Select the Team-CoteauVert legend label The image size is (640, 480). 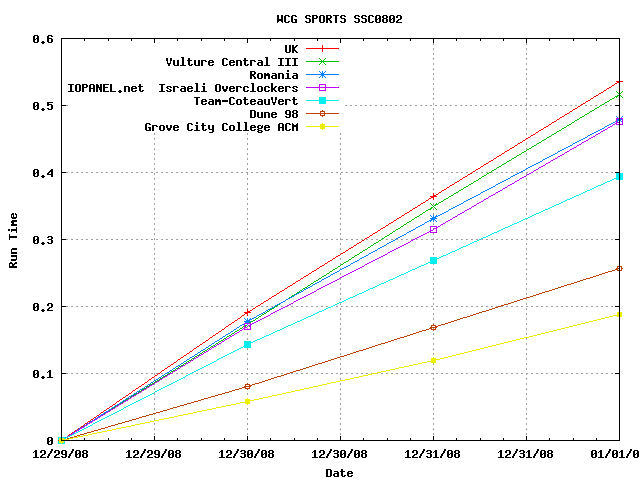pyautogui.click(x=246, y=101)
